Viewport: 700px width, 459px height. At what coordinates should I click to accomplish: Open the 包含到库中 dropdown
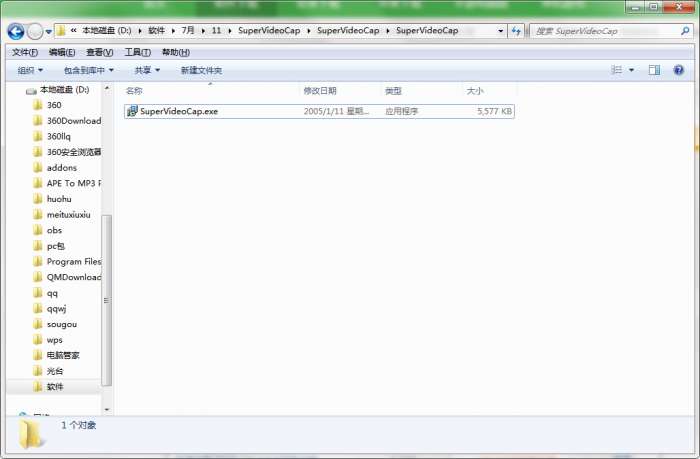[x=89, y=70]
